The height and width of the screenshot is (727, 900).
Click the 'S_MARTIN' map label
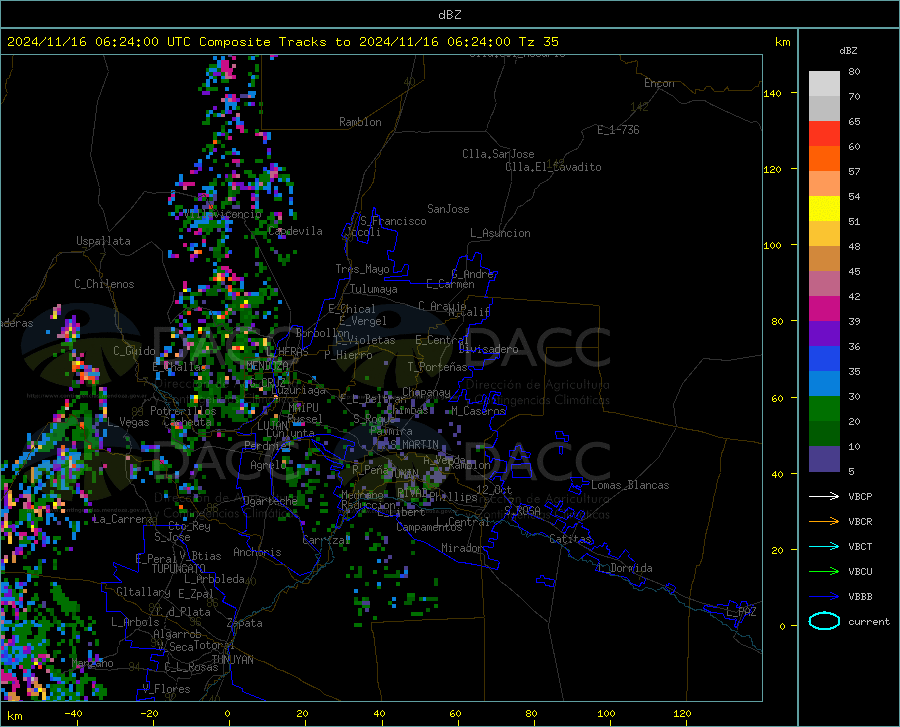pos(414,445)
